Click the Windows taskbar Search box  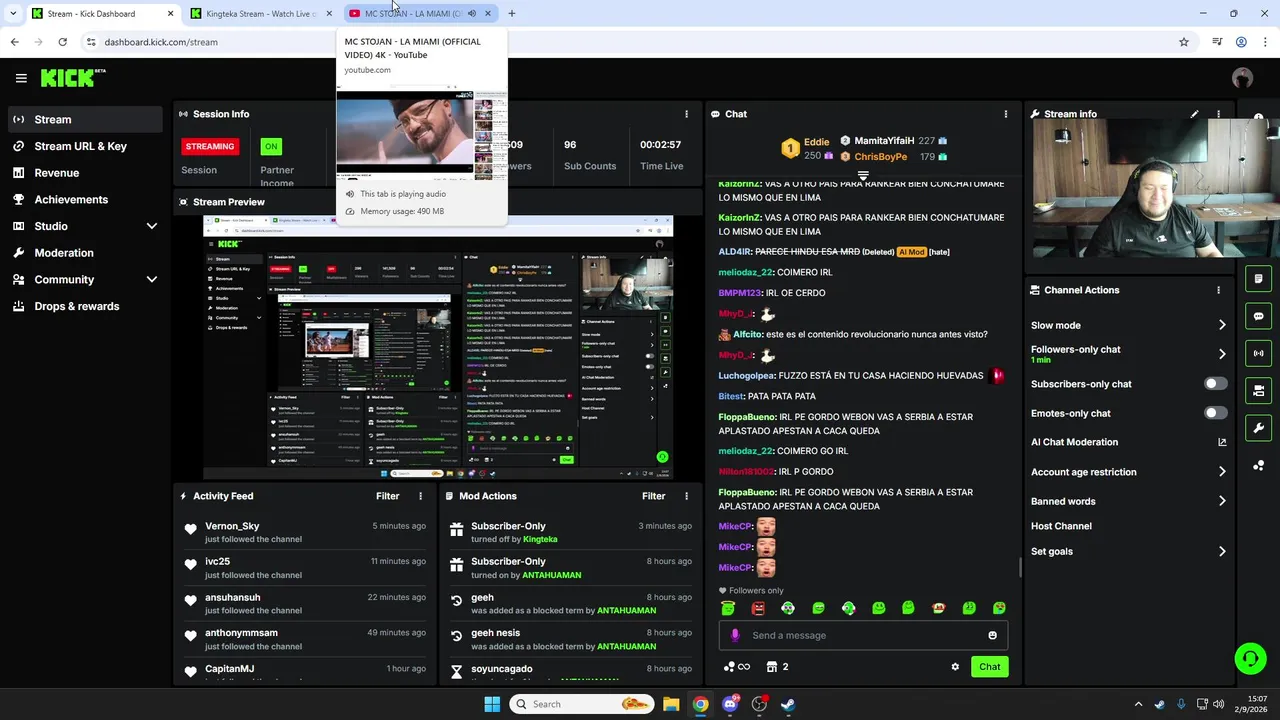(x=581, y=704)
